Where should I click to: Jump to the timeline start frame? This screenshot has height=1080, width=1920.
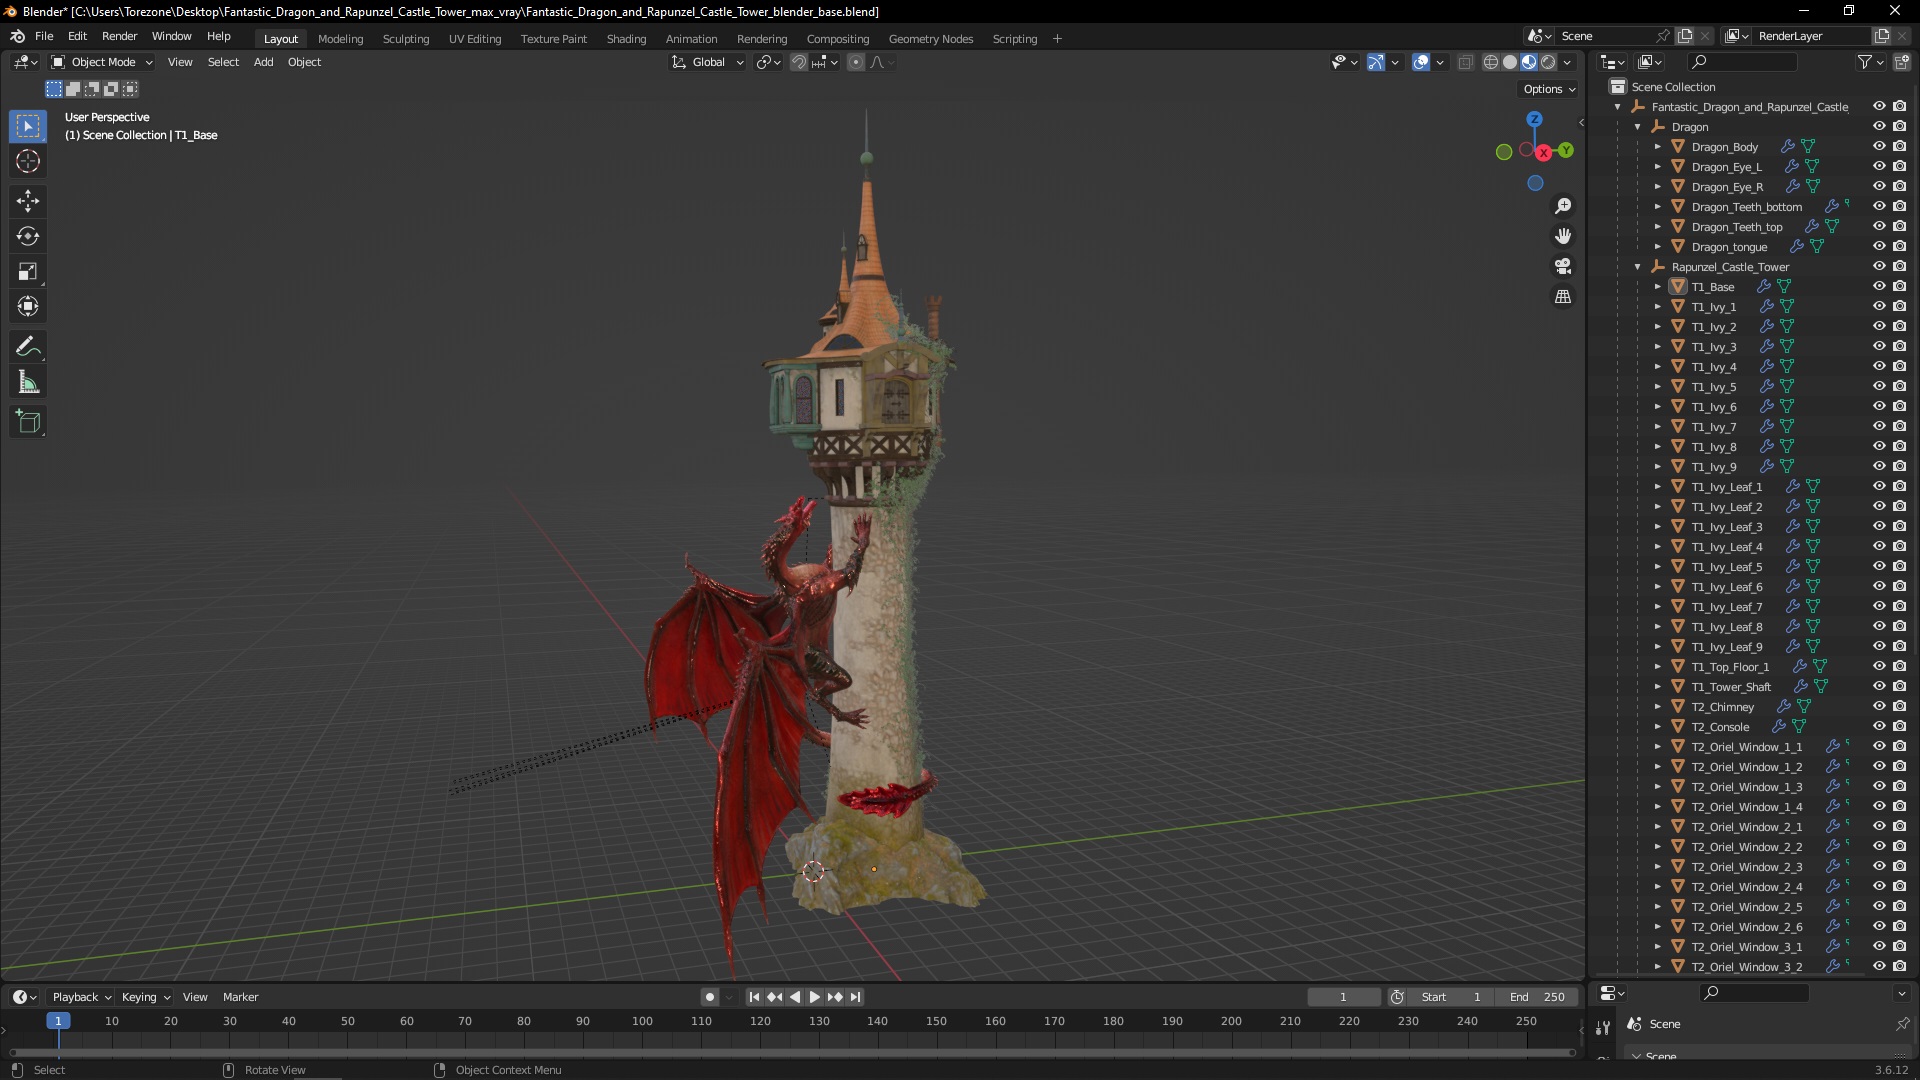point(754,997)
